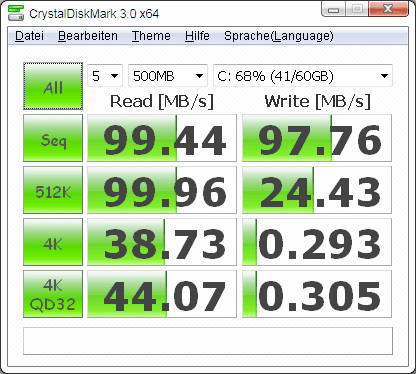416x374 pixels.
Task: Open the Sprache(Language) menu
Action: coord(279,36)
